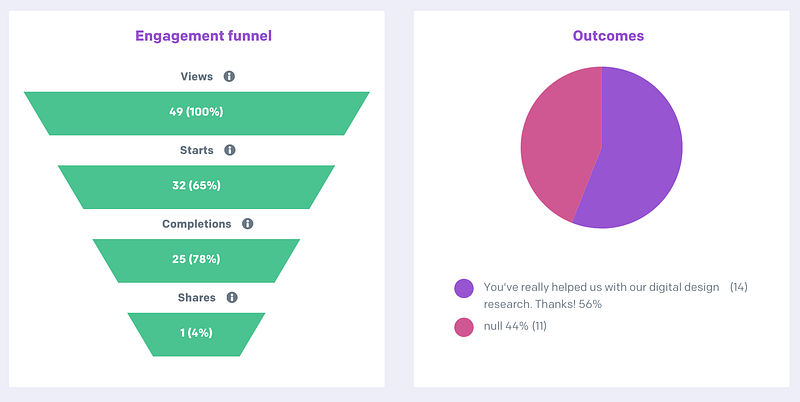Click the "null 44% (11)" legend label
The width and height of the screenshot is (800, 402).
pos(515,326)
